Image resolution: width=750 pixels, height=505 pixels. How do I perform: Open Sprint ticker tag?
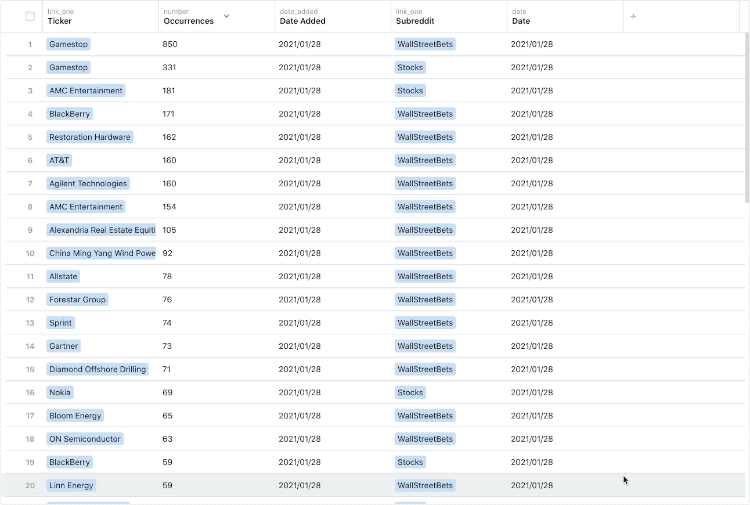click(60, 323)
